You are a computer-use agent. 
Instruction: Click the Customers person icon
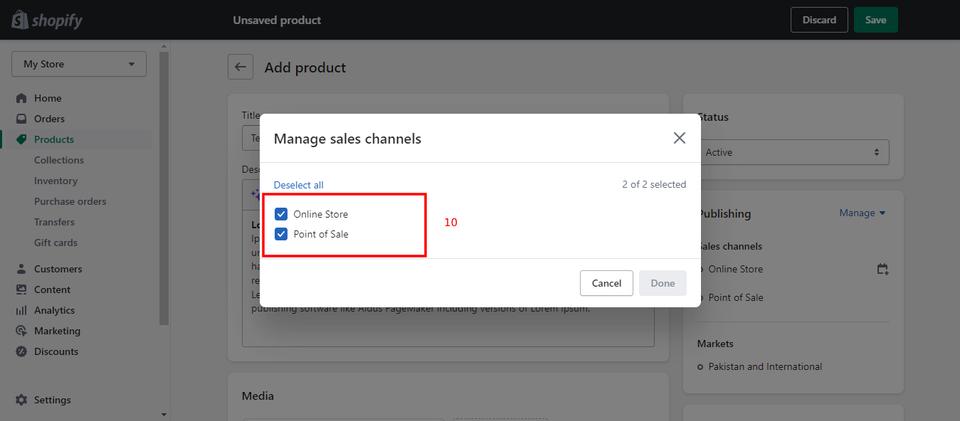[x=21, y=269]
